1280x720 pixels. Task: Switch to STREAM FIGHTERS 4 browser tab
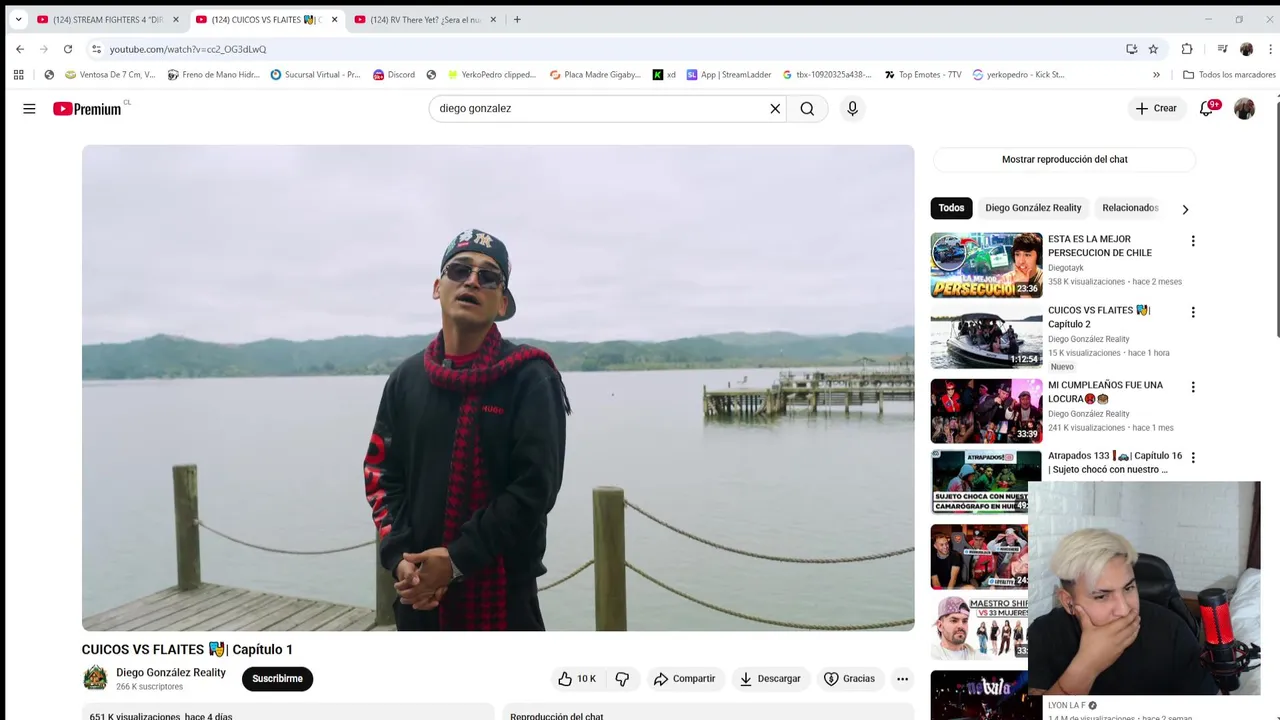tap(107, 20)
